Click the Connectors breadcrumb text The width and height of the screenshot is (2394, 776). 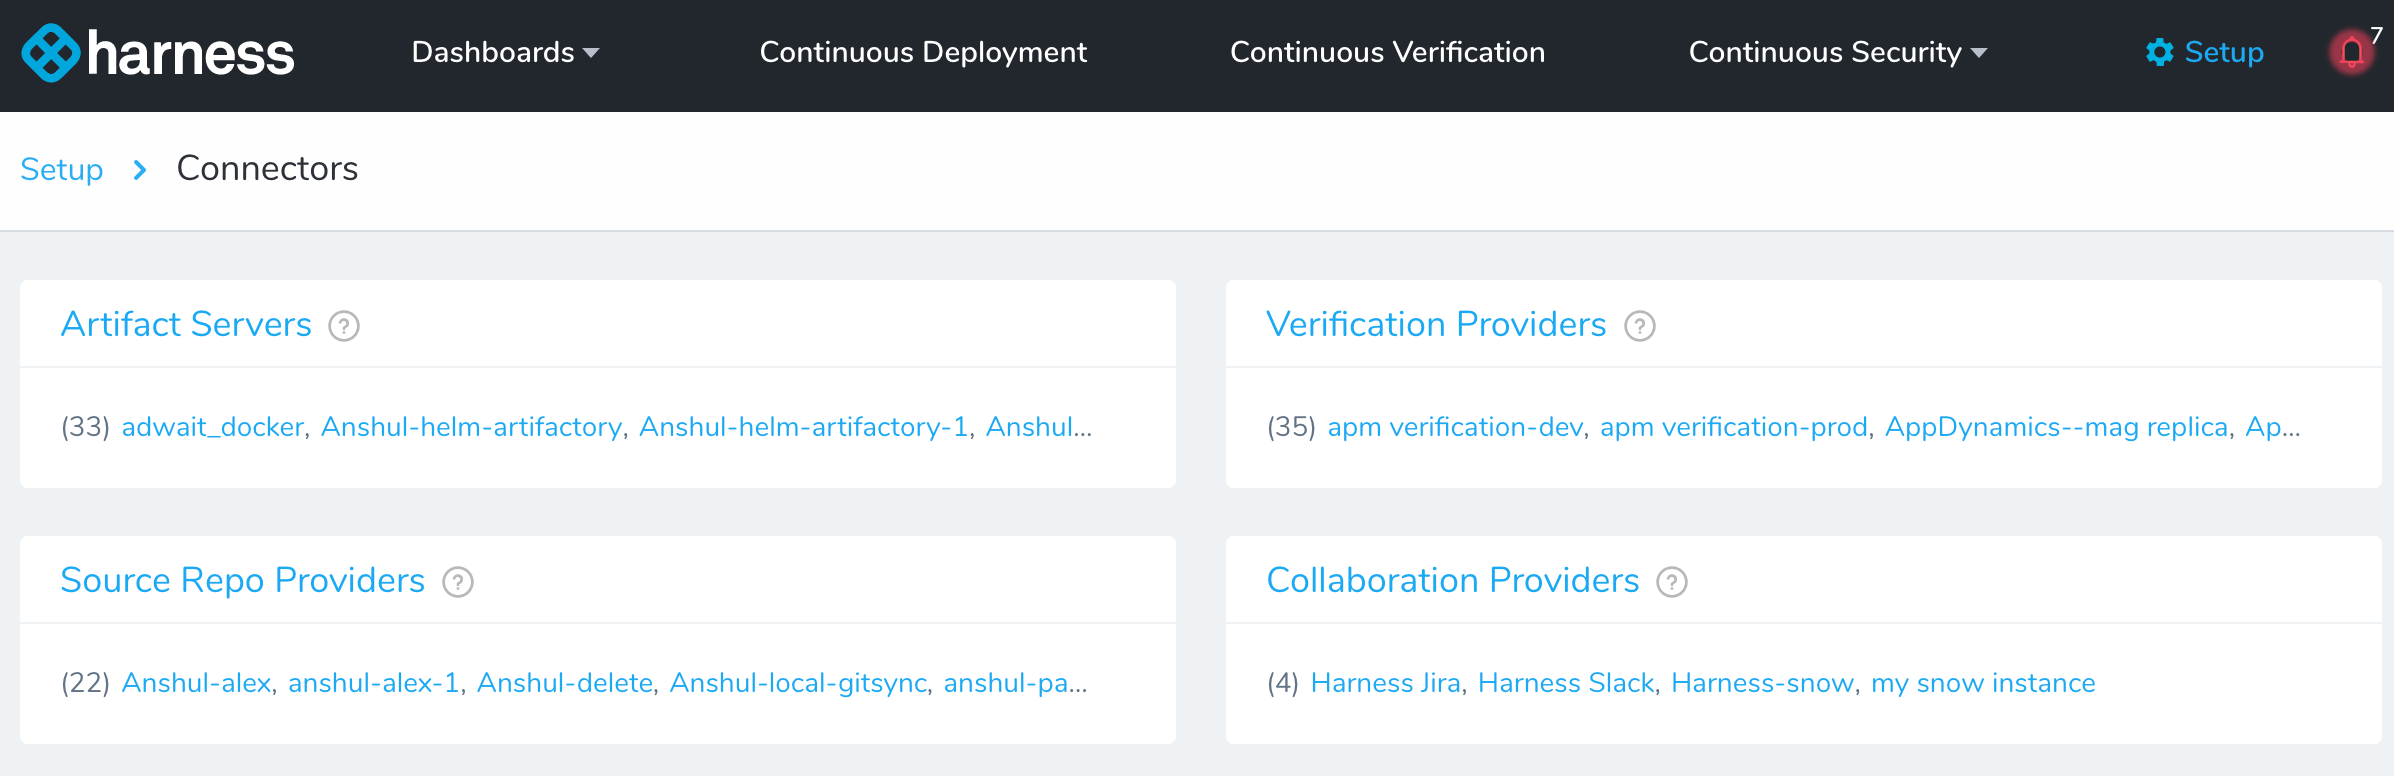point(267,169)
